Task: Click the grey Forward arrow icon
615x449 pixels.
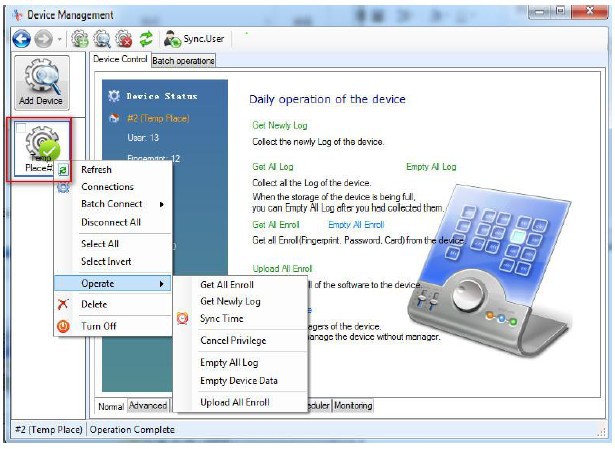Action: (44, 39)
